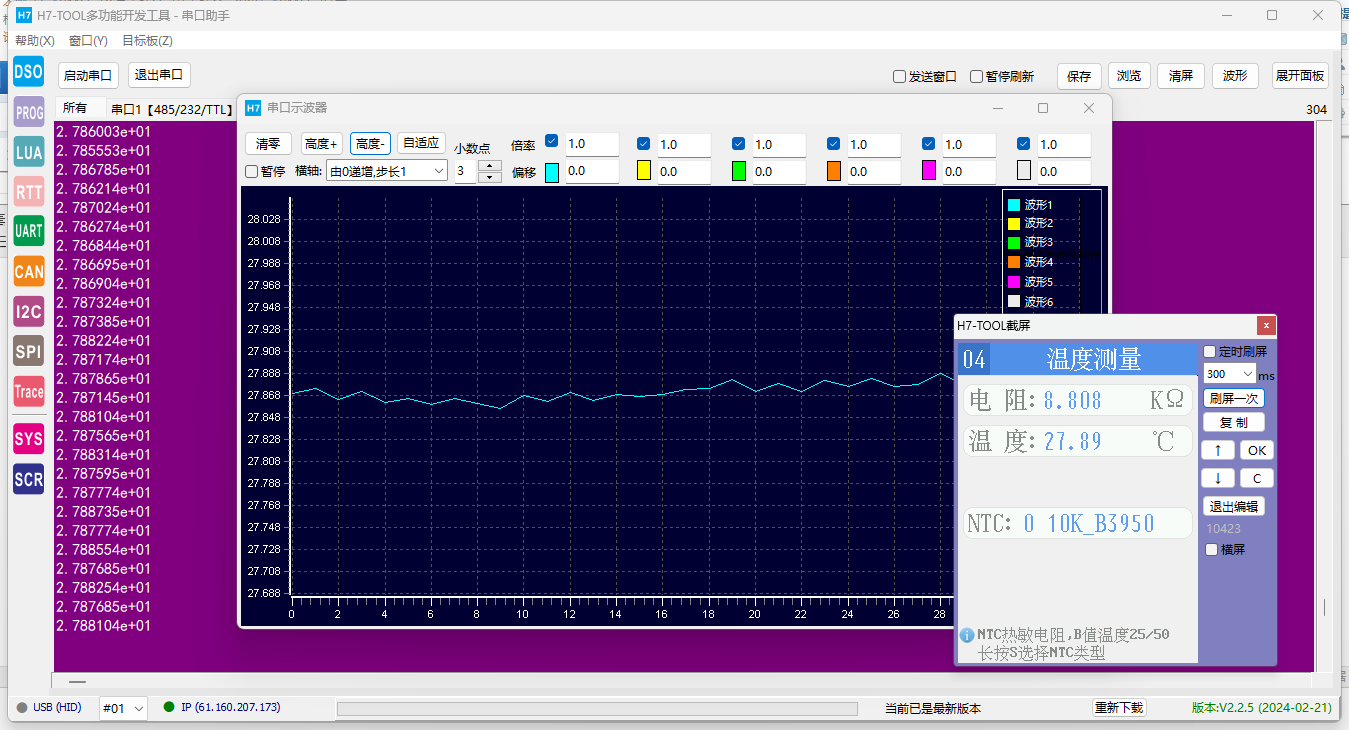Click the H7 app icon in main title bar
Image resolution: width=1349 pixels, height=730 pixels.
(x=24, y=16)
